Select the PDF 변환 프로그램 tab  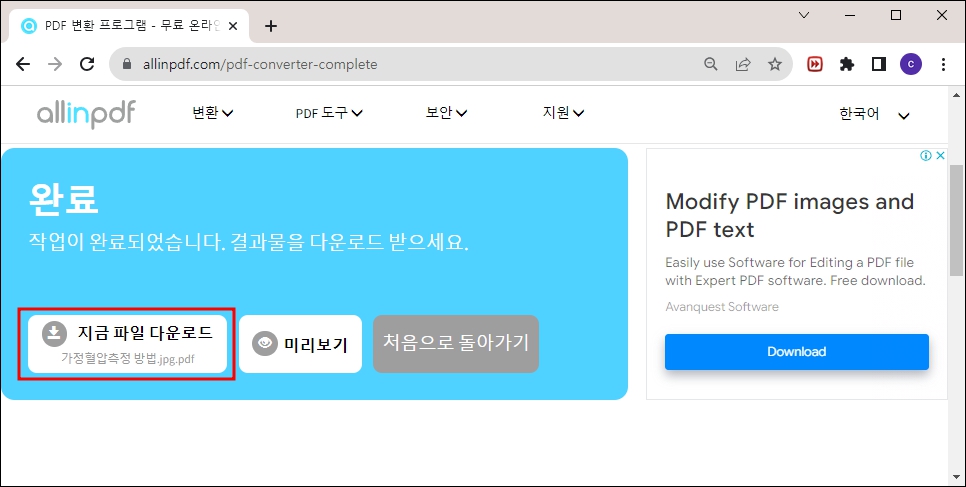(x=128, y=26)
